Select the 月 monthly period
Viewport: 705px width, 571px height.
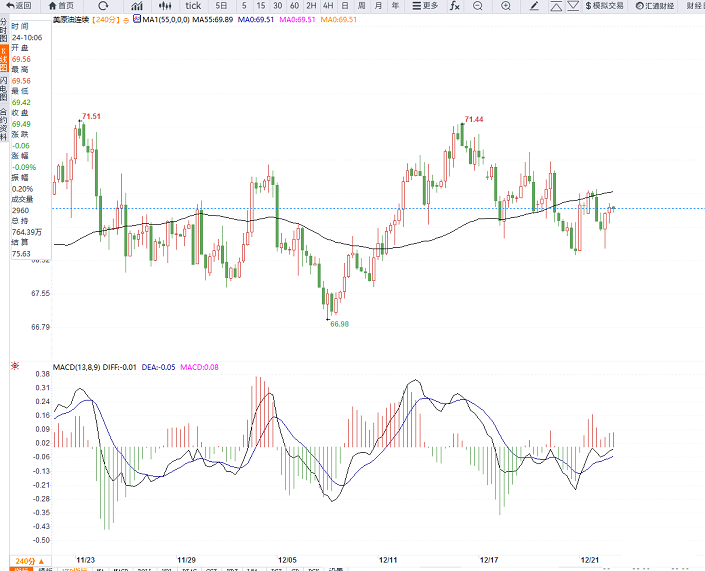click(378, 6)
